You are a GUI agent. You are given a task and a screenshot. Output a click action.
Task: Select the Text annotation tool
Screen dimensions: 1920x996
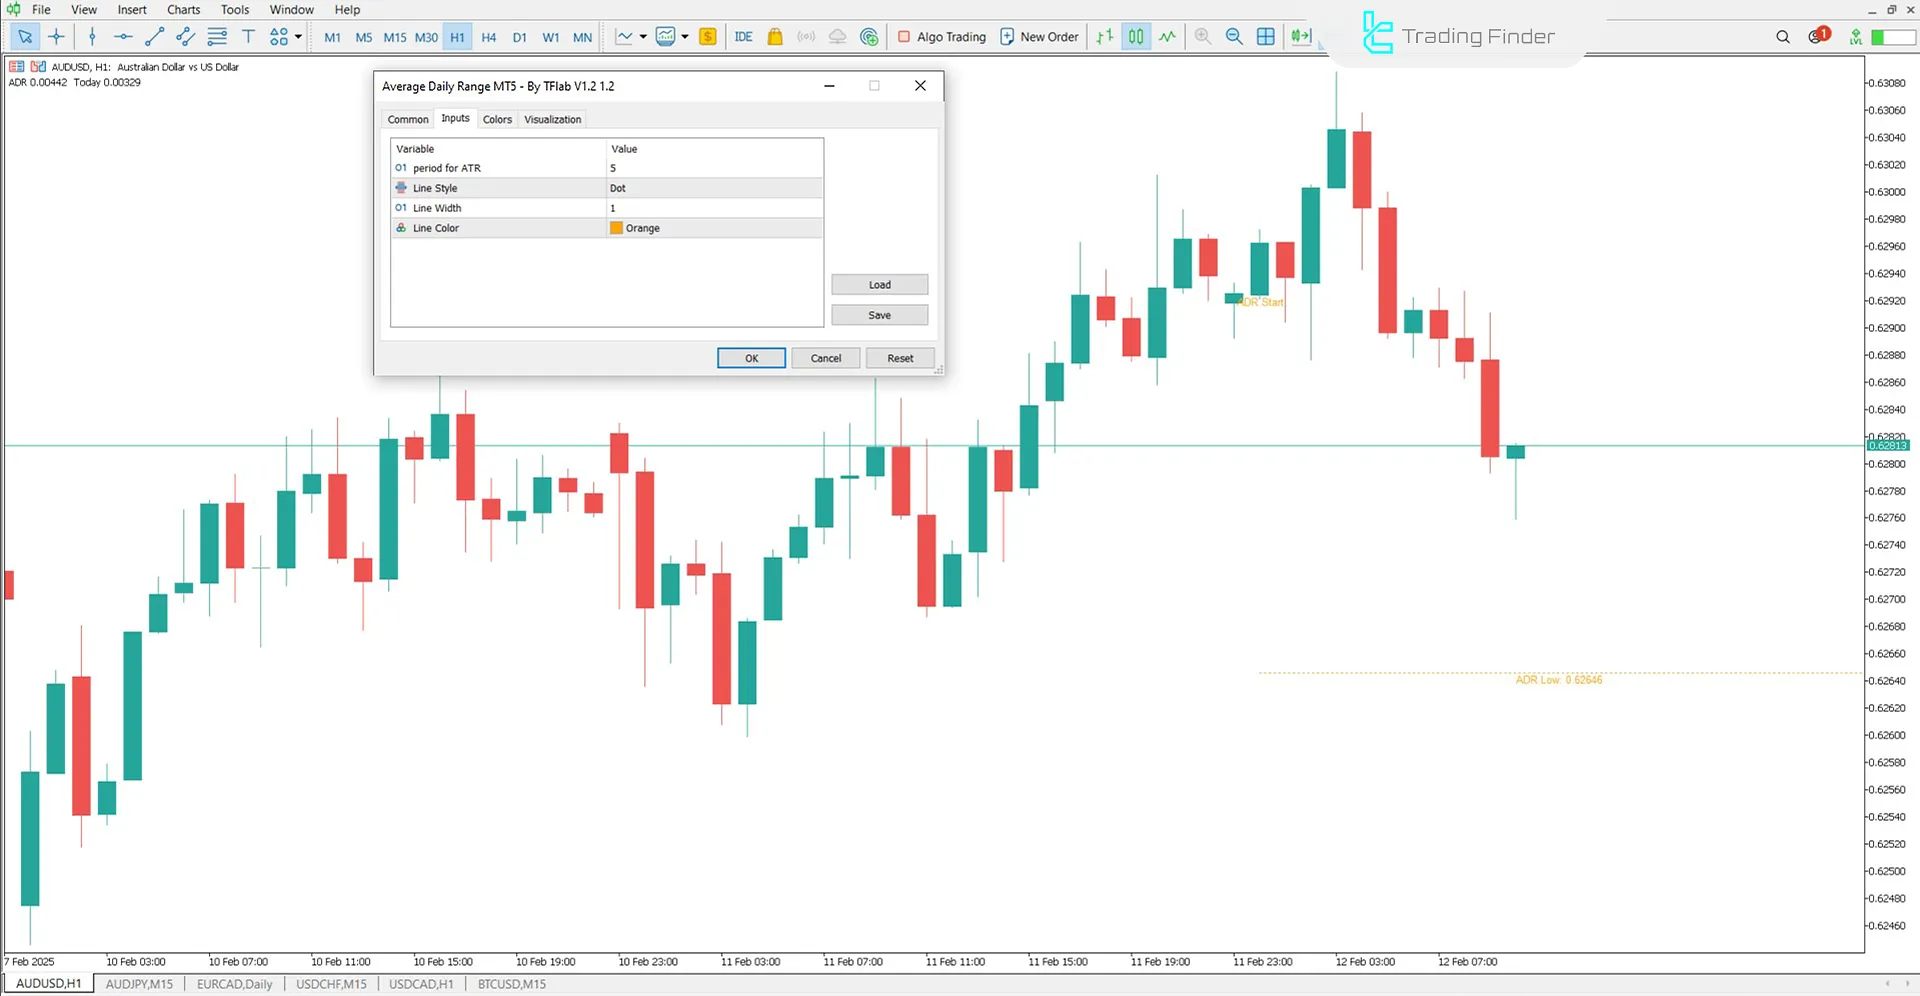[248, 36]
